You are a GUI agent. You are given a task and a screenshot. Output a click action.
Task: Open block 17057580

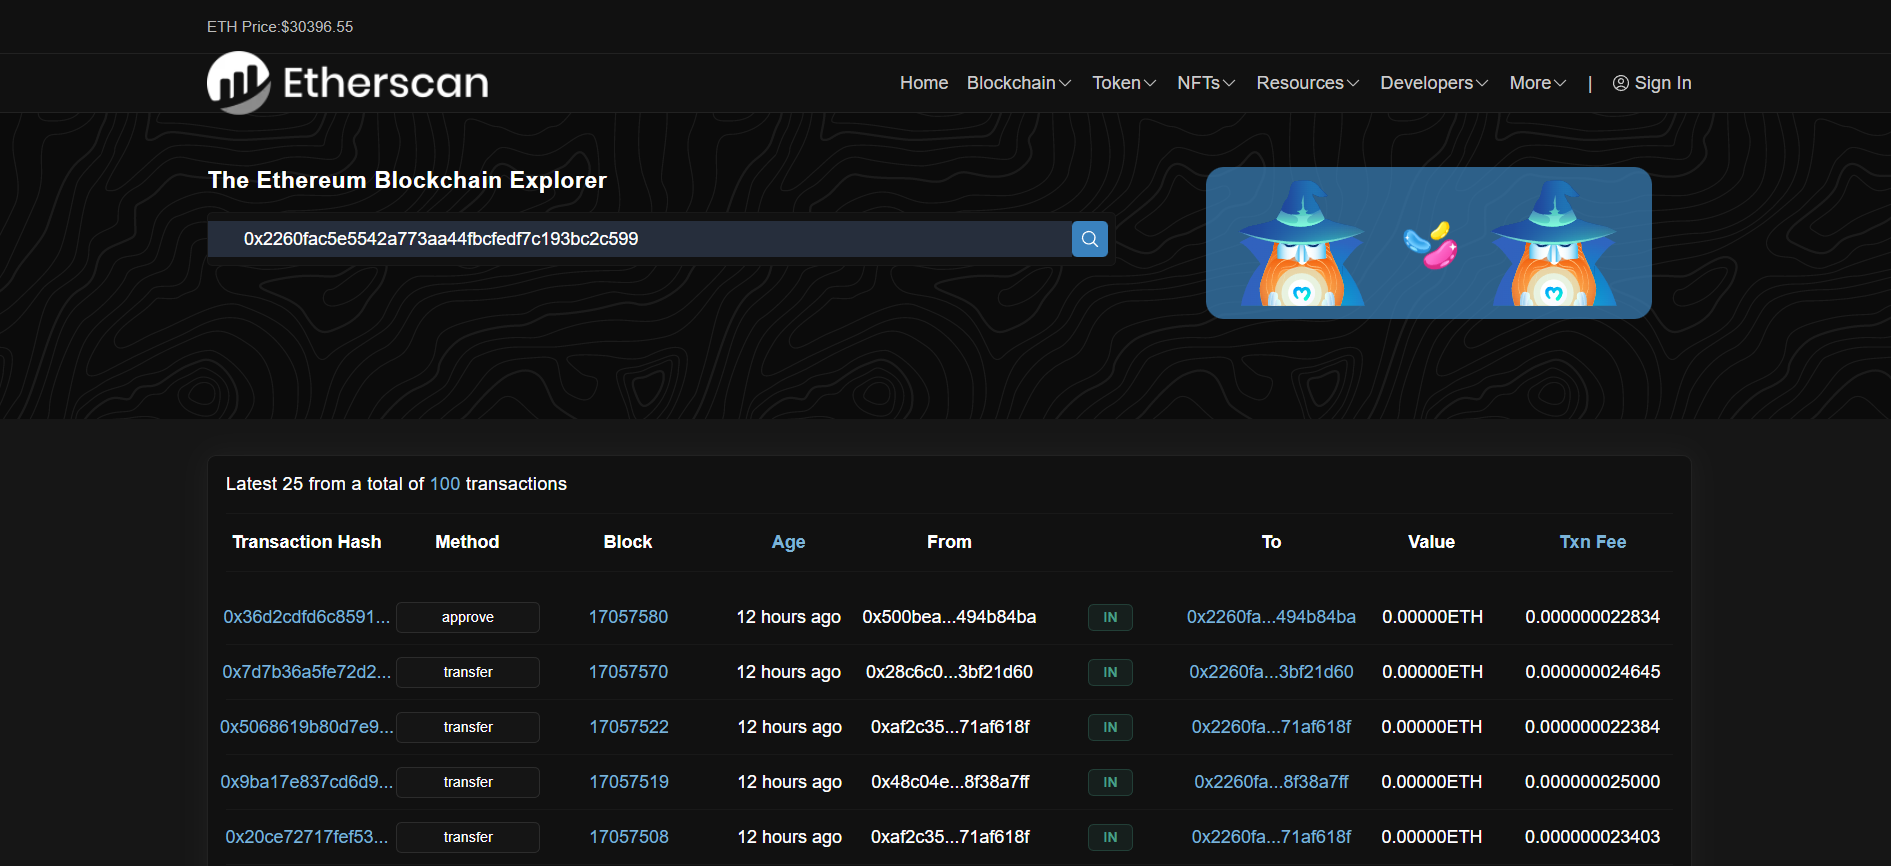(x=628, y=617)
